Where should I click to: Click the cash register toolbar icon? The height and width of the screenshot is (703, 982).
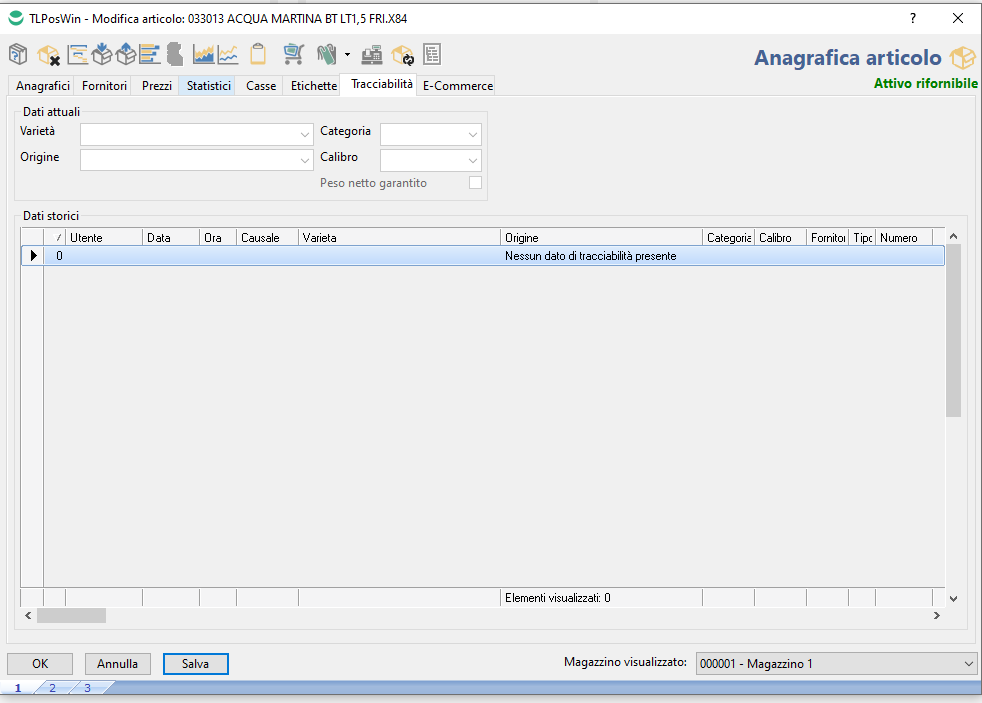point(372,54)
